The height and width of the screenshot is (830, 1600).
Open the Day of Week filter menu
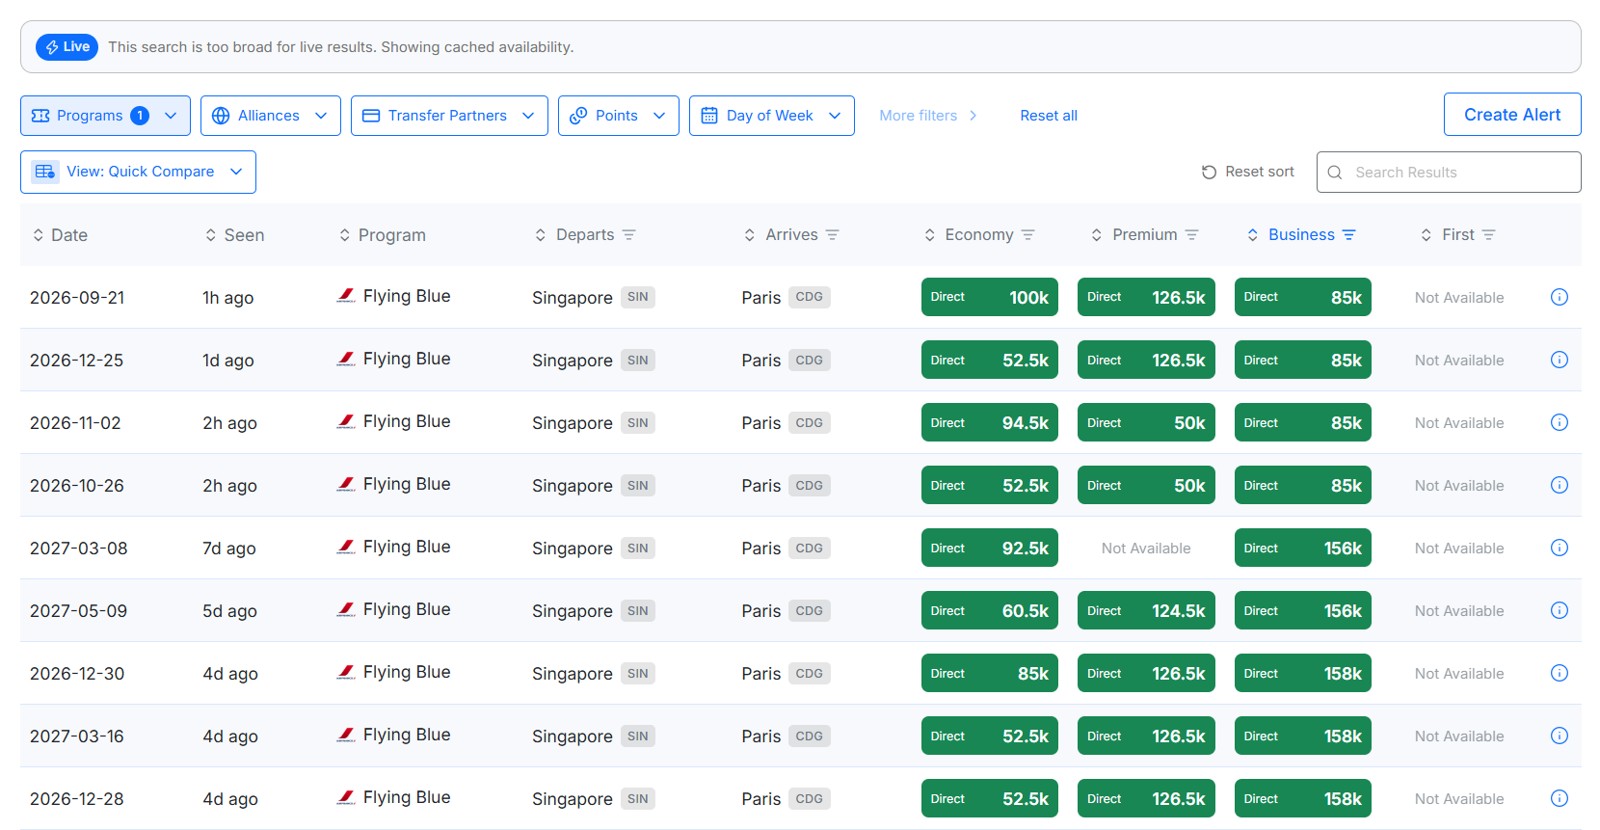771,116
